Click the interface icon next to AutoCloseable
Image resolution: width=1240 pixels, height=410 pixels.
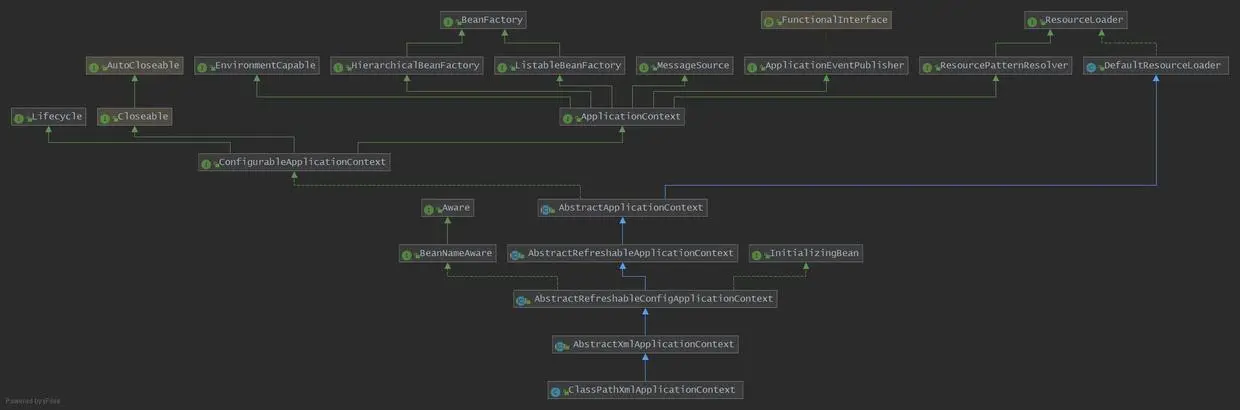coord(95,67)
